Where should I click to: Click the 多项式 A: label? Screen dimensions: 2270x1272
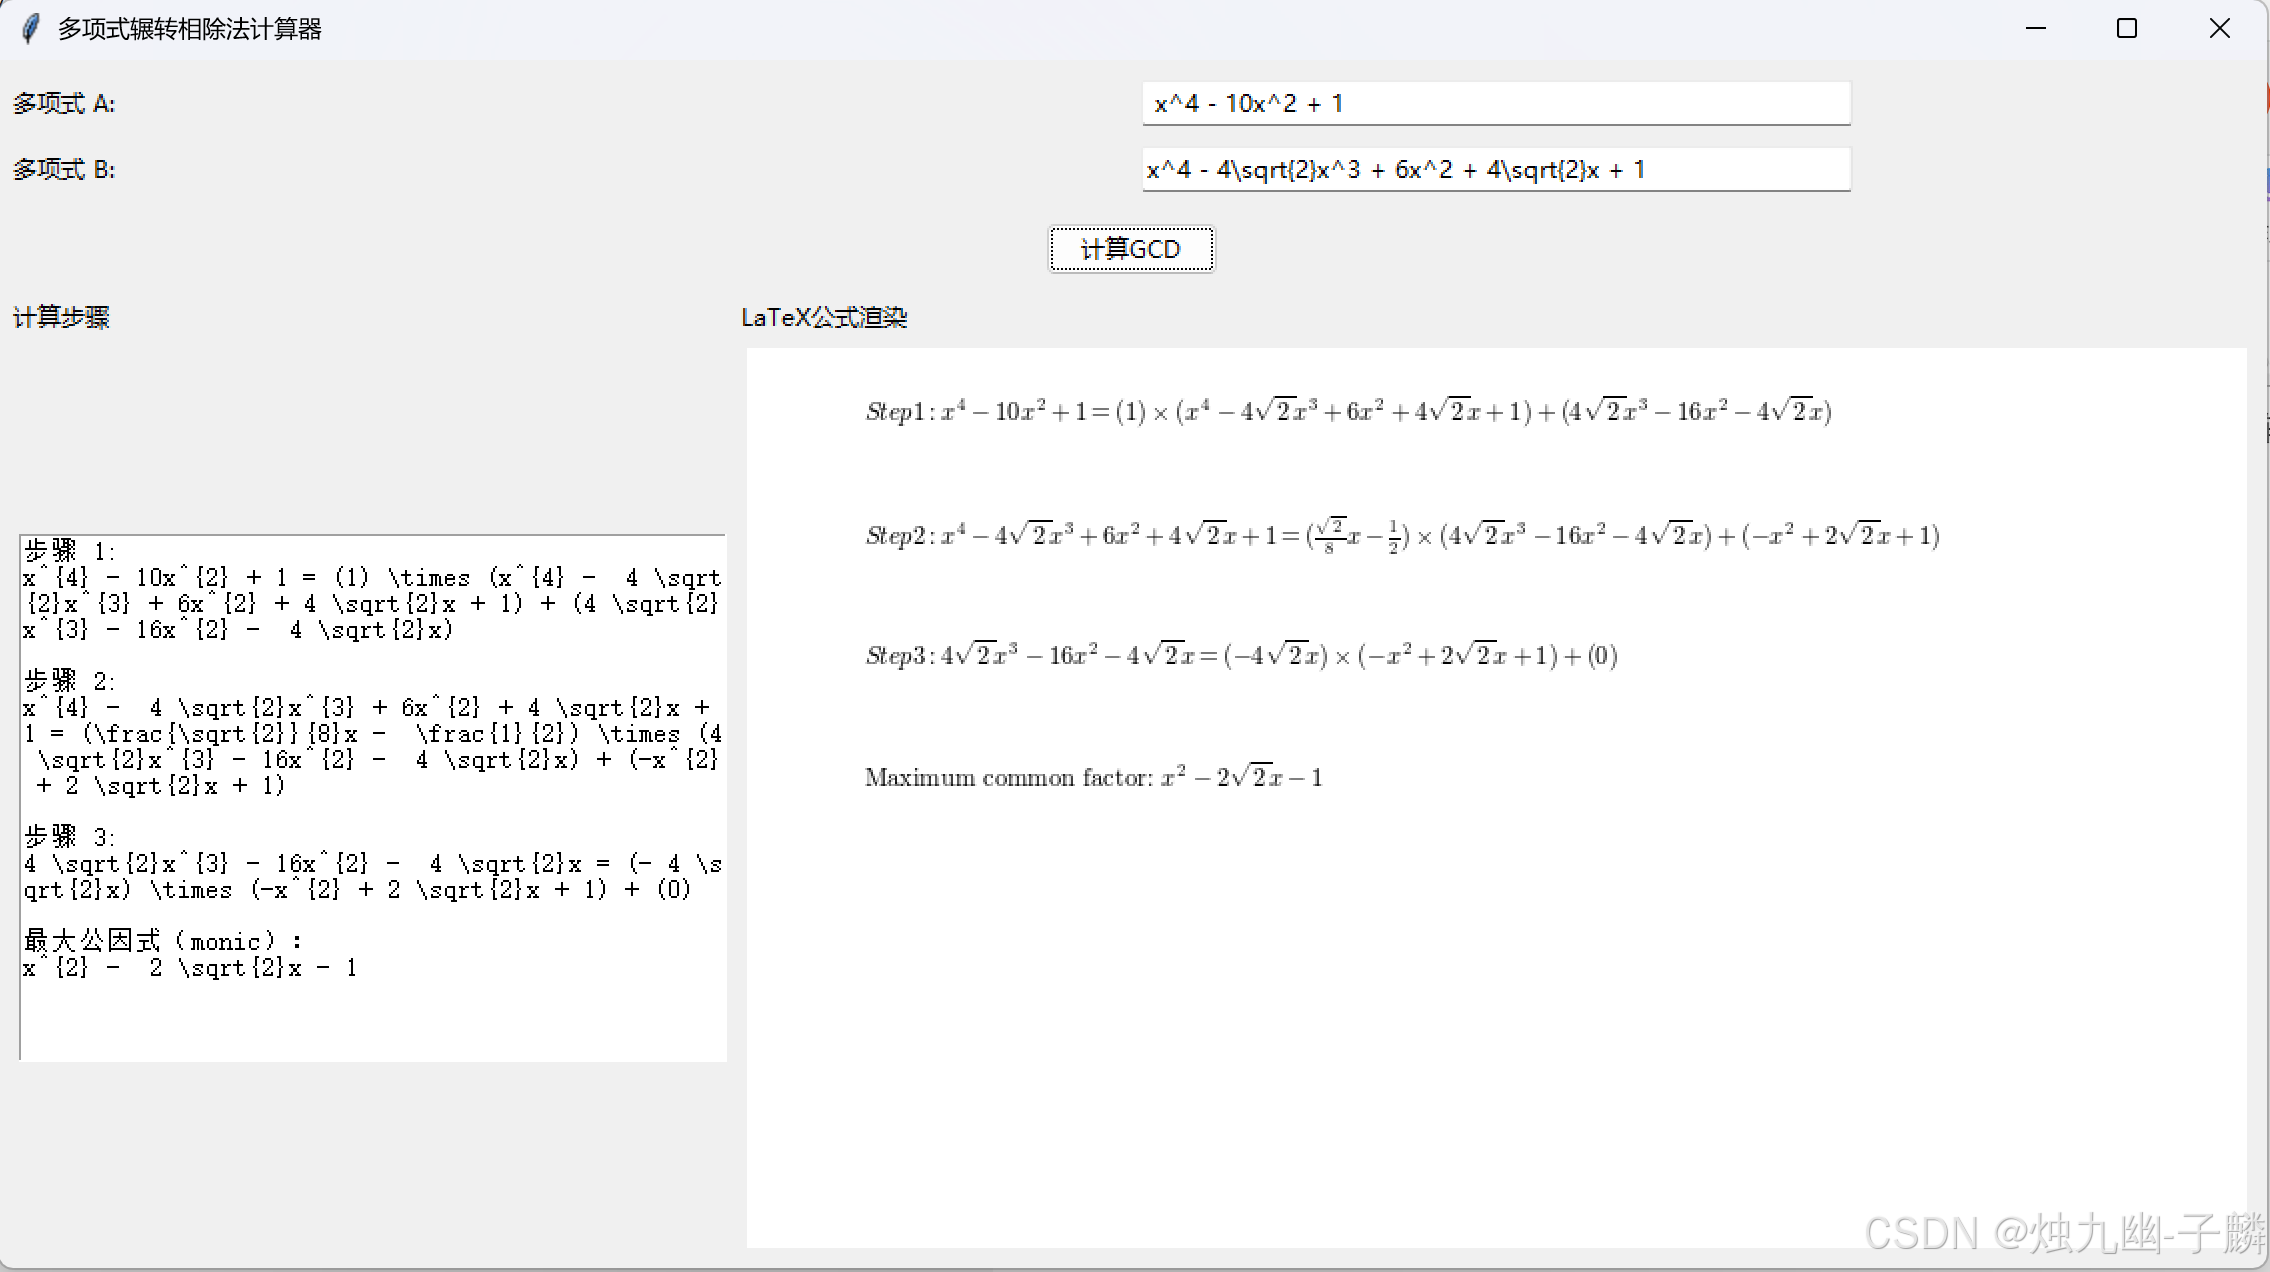[x=64, y=104]
